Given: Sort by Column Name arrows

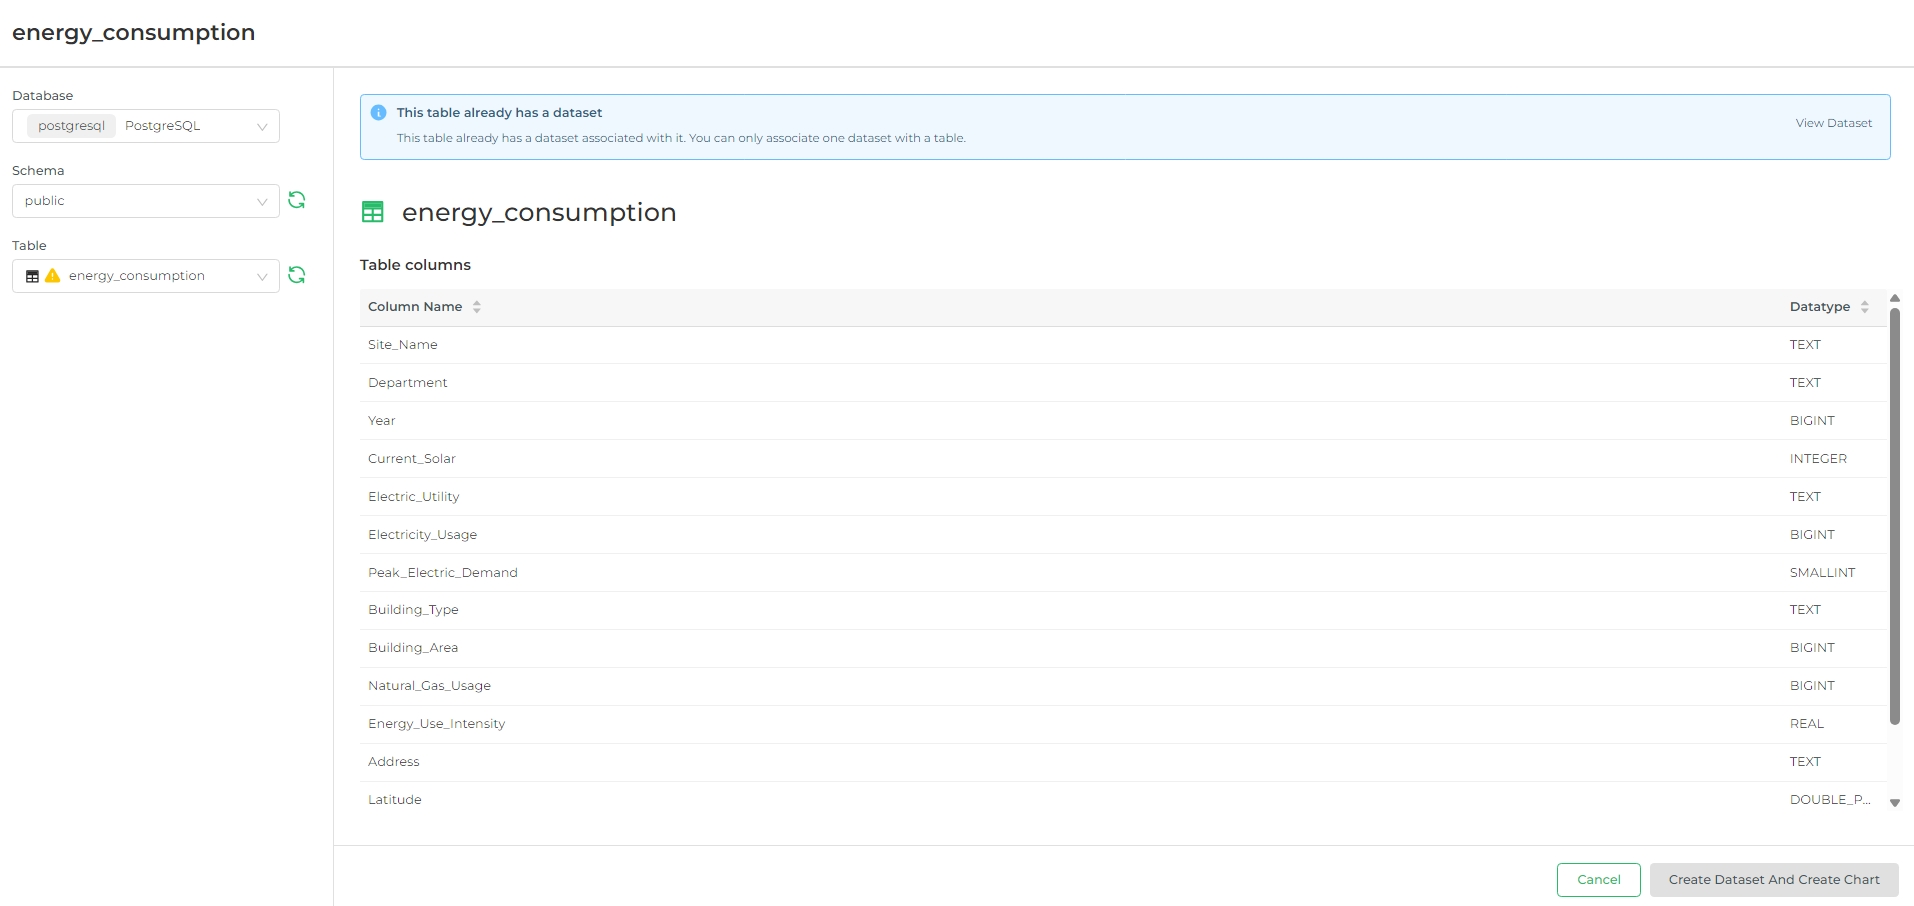Looking at the screenshot, I should pos(477,307).
